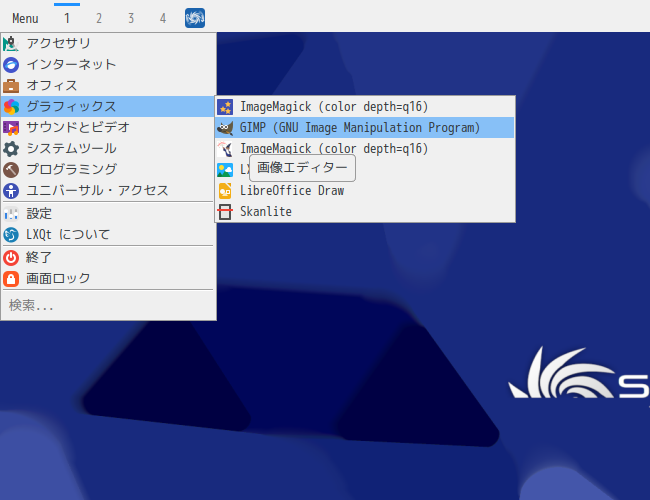This screenshot has width=650, height=500.
Task: Click the プログラミング hammer icon
Action: [x=11, y=170]
